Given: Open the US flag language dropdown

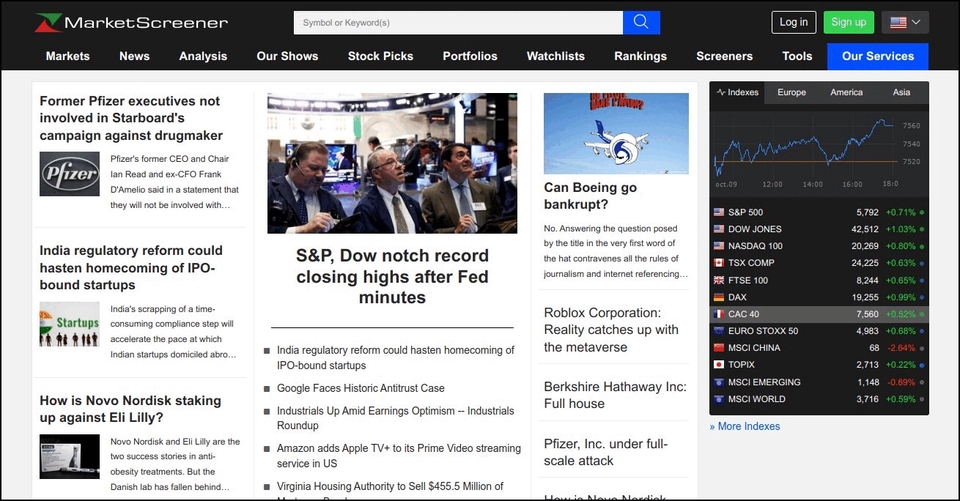Looking at the screenshot, I should pos(905,23).
